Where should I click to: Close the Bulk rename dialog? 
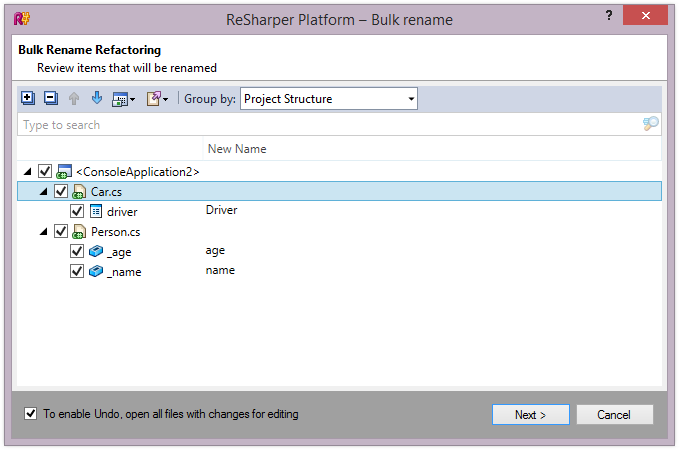[645, 16]
